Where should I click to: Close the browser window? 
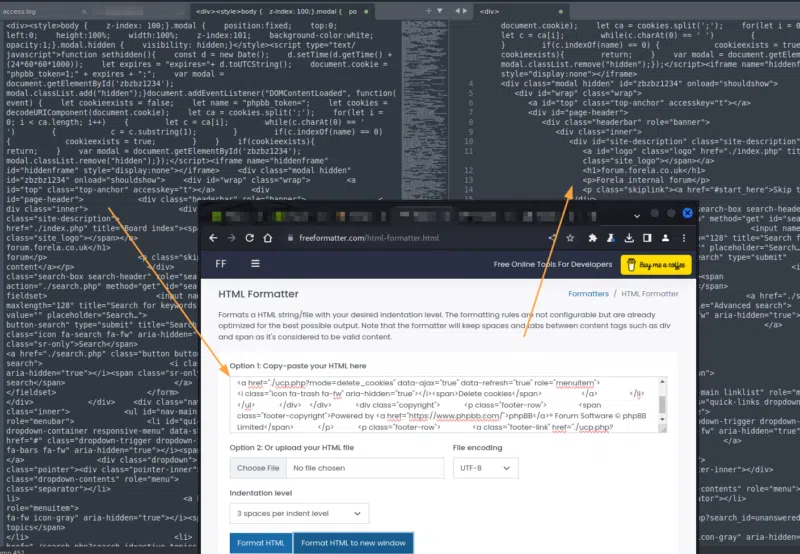pyautogui.click(x=687, y=213)
